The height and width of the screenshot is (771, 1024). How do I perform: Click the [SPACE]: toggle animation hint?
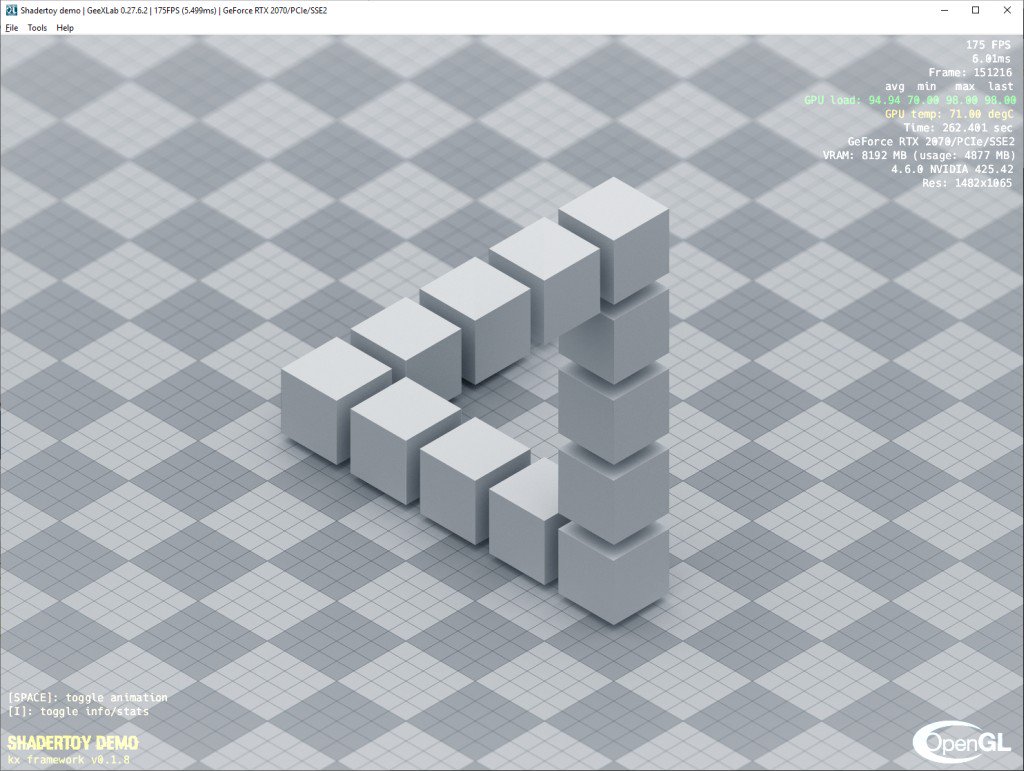click(x=88, y=697)
